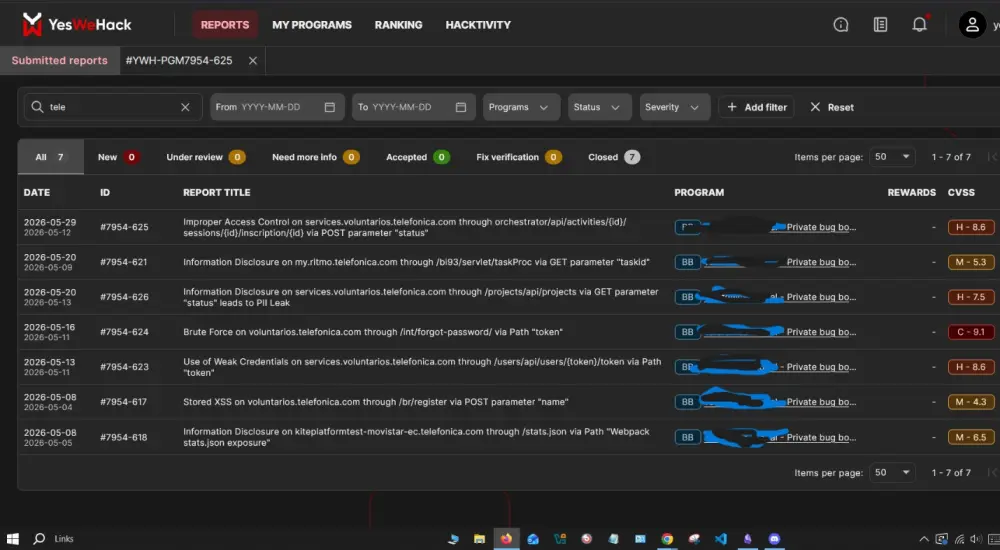Open the bottom Items per page dropdown
The height and width of the screenshot is (550, 1000).
tap(892, 473)
